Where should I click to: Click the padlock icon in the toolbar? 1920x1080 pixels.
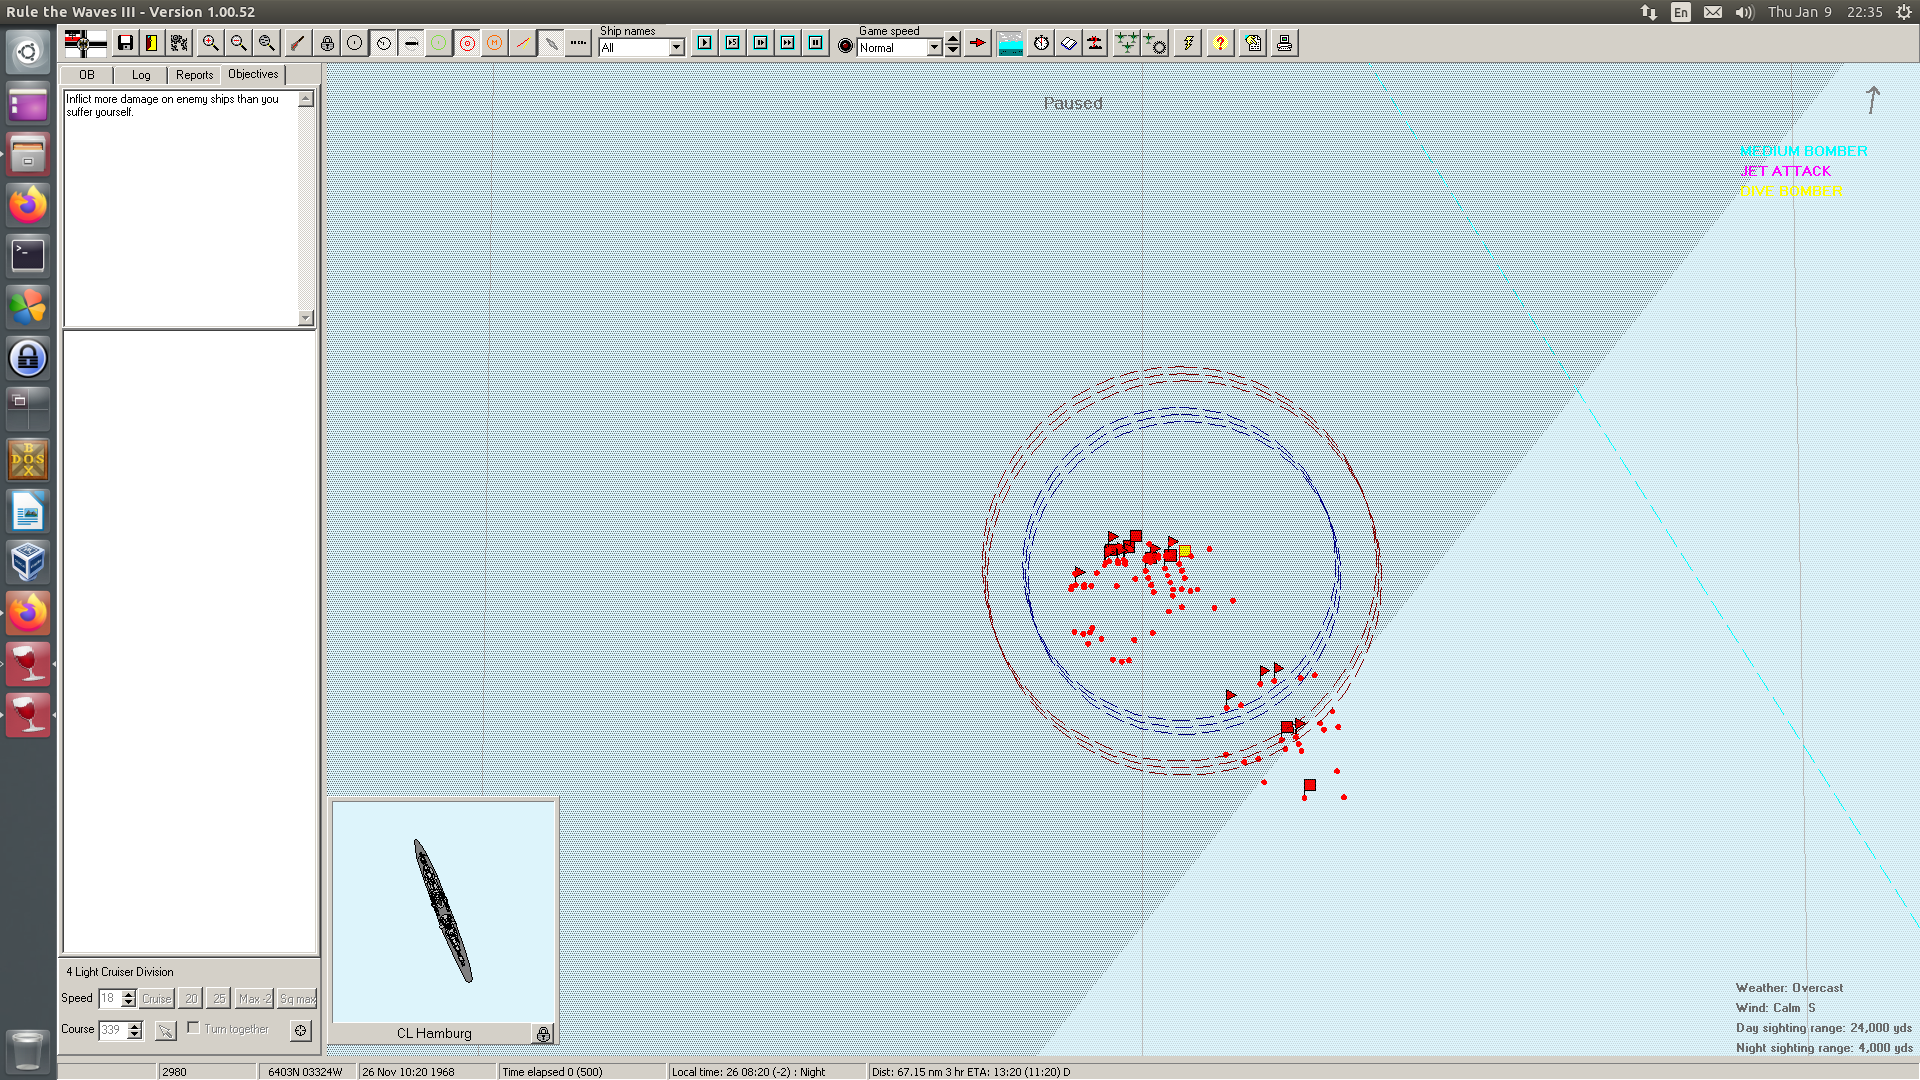pyautogui.click(x=327, y=43)
